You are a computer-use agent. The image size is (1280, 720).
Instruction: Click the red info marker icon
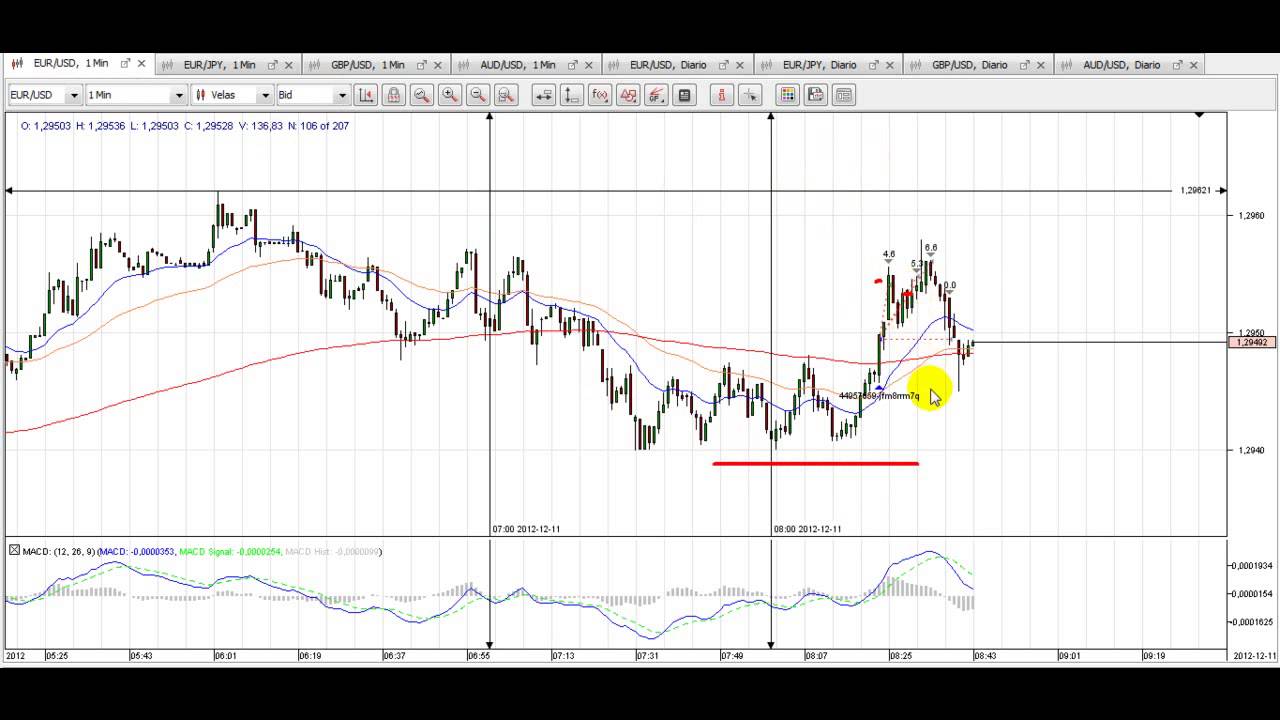722,95
